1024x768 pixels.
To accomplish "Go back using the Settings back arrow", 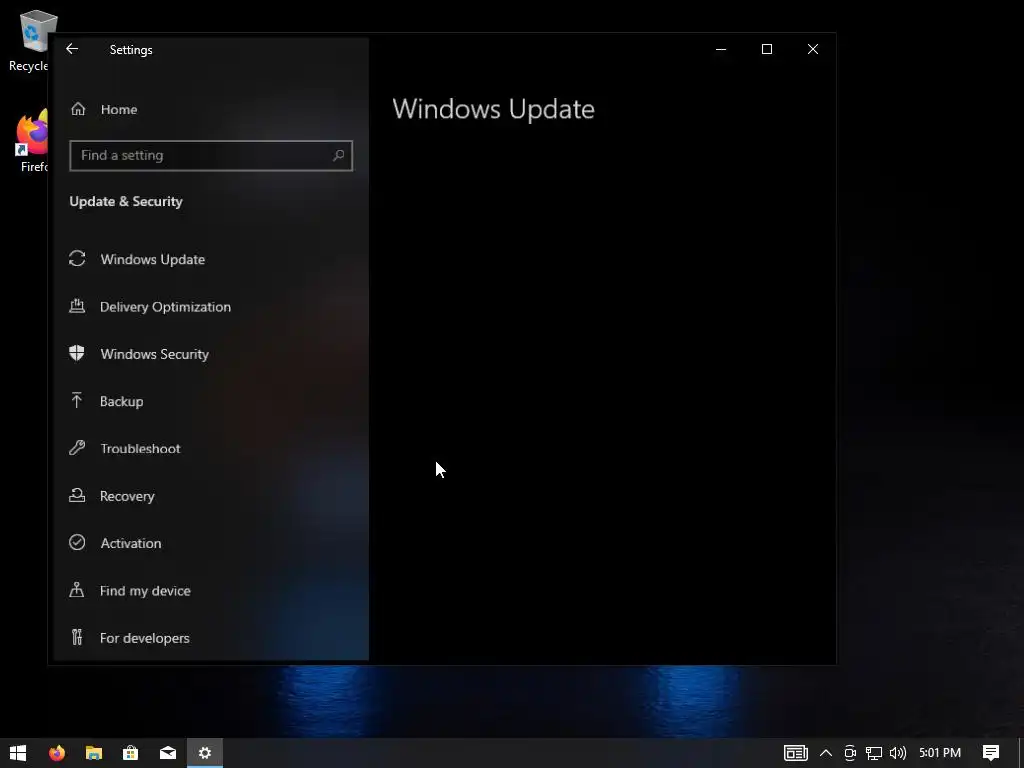I will 72,49.
